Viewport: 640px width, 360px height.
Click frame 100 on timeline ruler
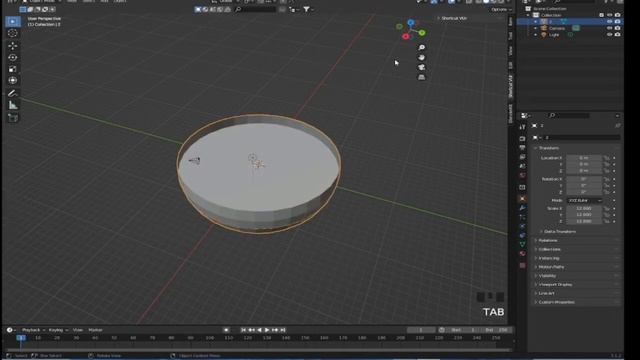[x=209, y=338]
